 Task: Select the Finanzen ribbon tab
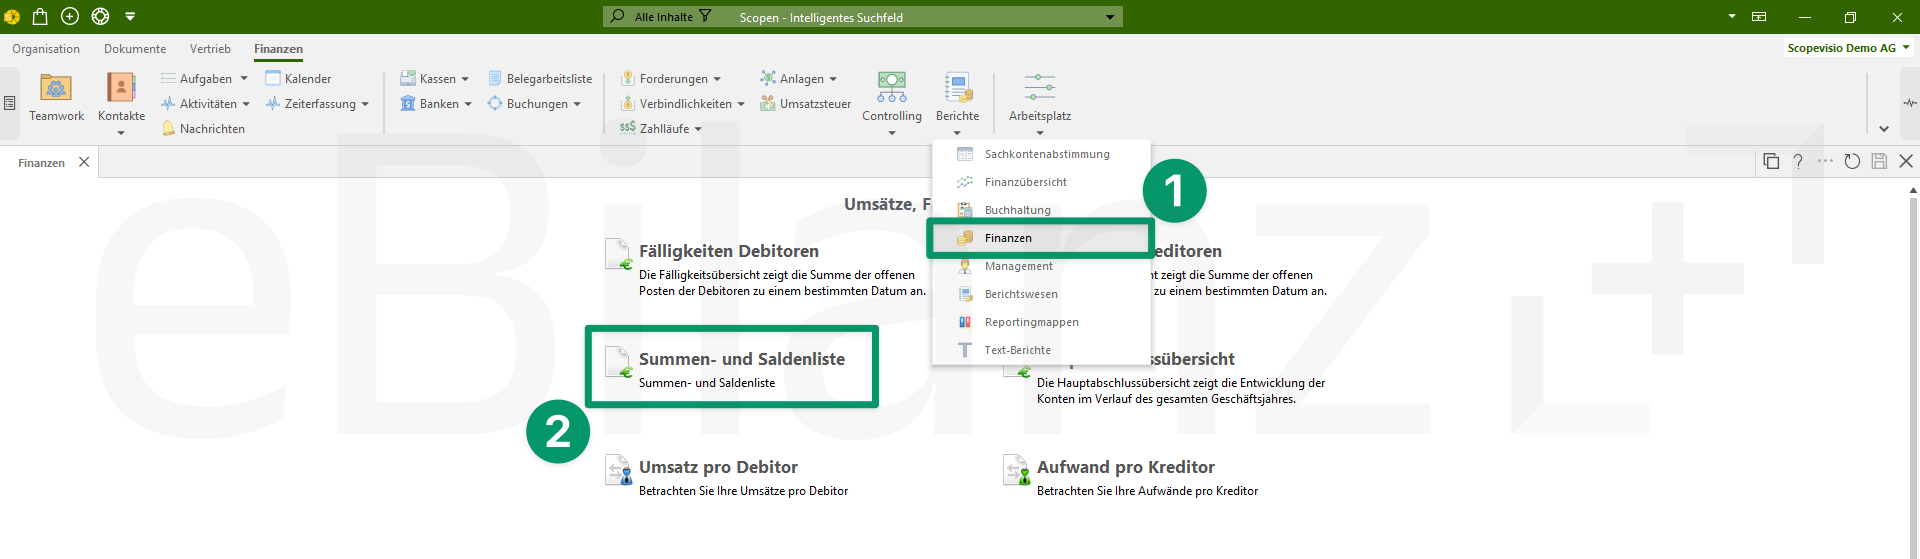(x=278, y=49)
